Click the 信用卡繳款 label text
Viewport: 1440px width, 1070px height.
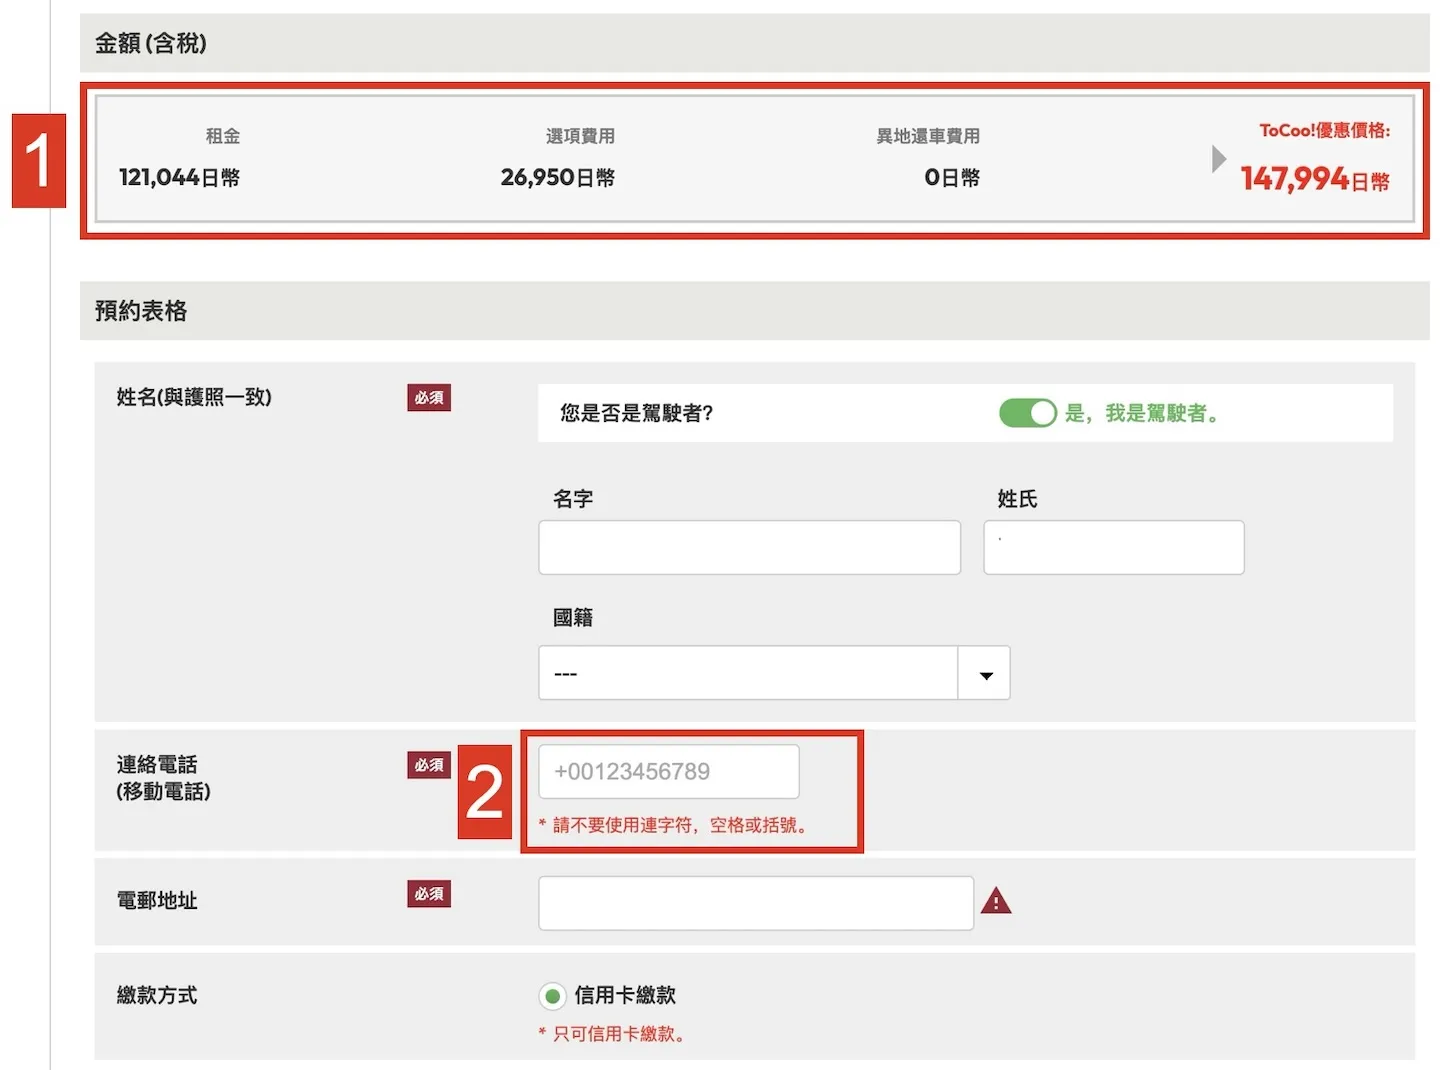click(625, 996)
